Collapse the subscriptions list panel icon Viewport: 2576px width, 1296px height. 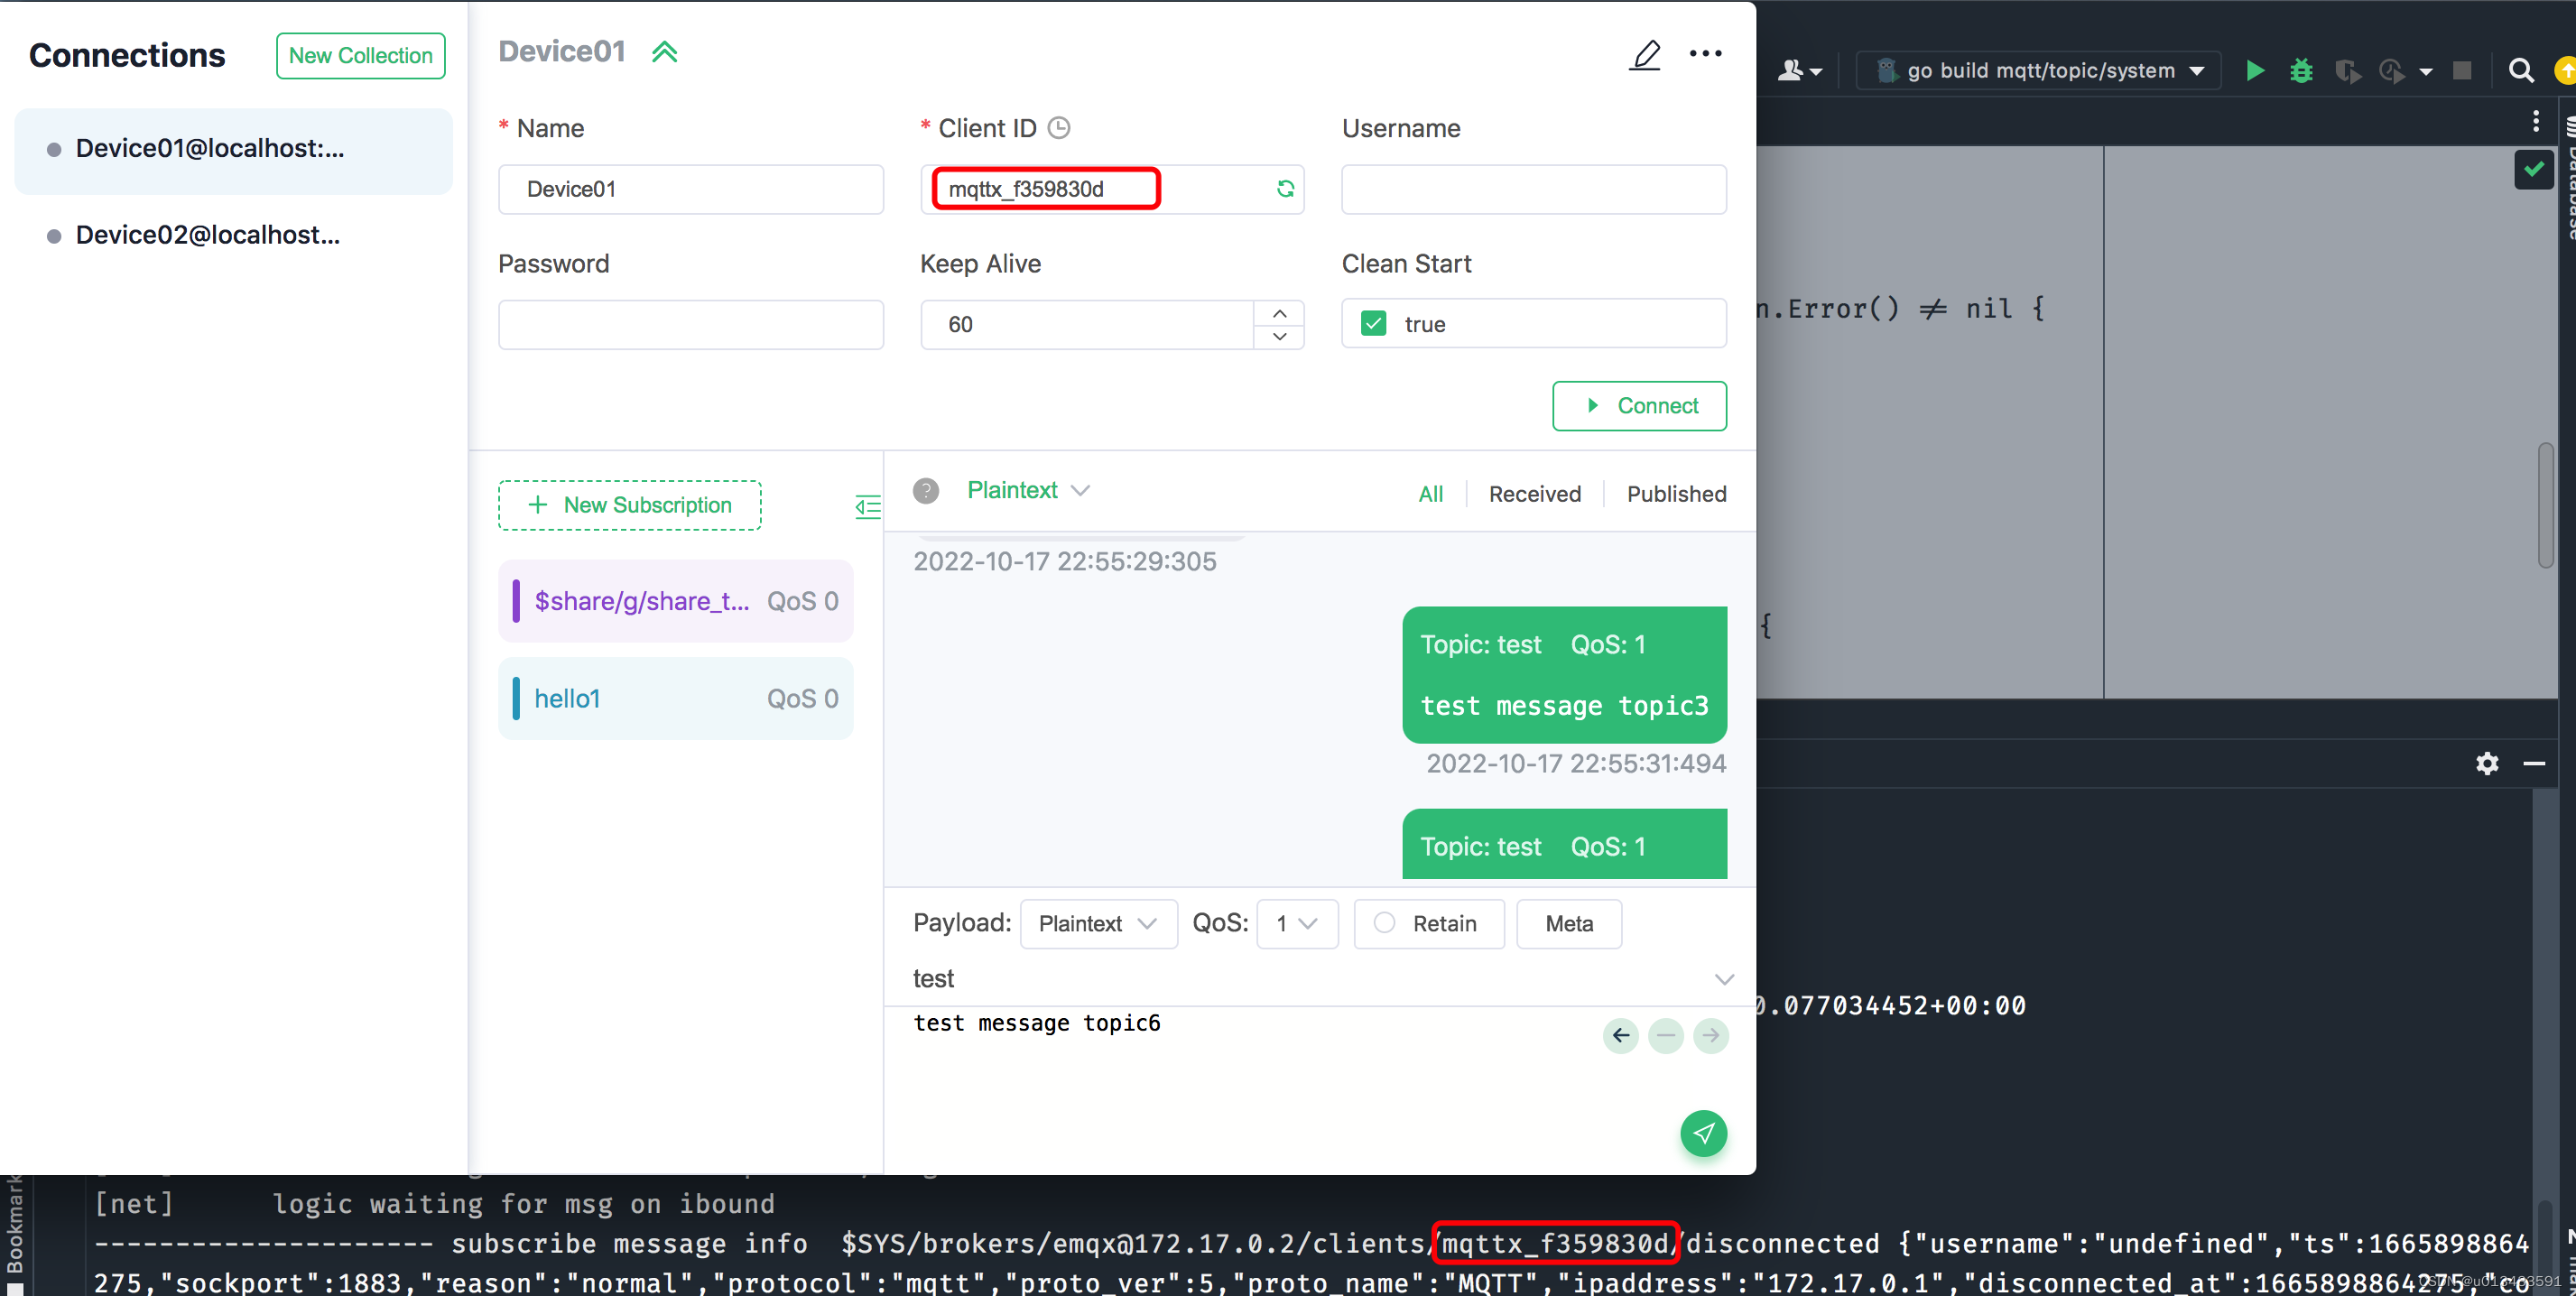point(867,506)
